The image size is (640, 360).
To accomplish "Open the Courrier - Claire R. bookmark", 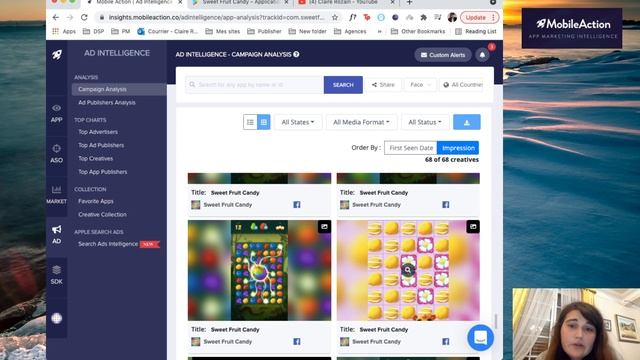I will coord(168,31).
